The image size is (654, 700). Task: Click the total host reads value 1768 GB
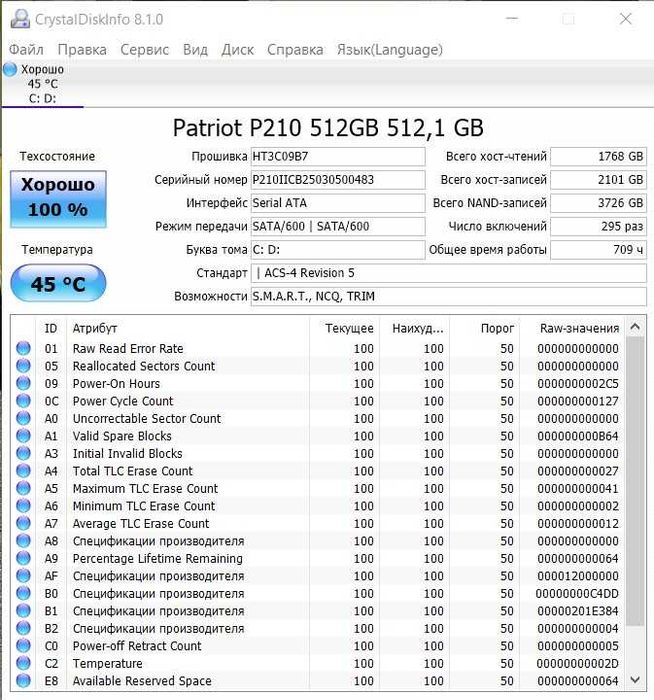tap(598, 157)
